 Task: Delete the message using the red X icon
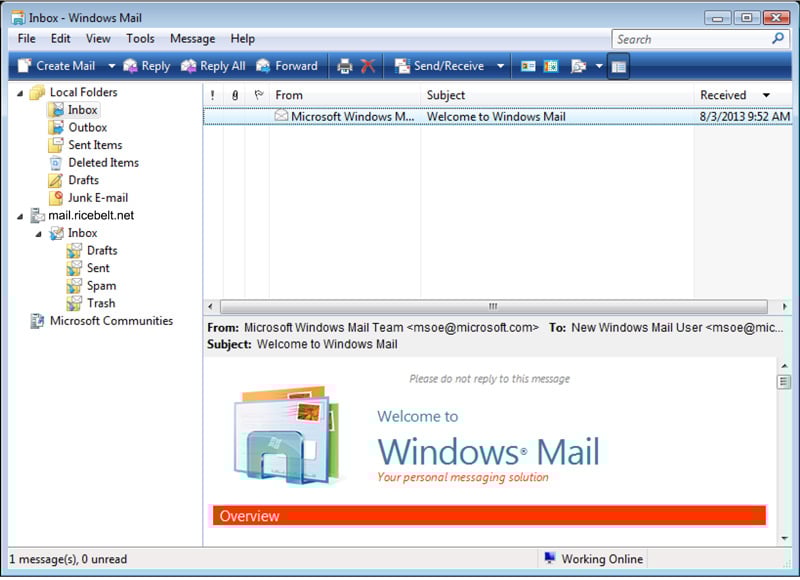(x=368, y=66)
